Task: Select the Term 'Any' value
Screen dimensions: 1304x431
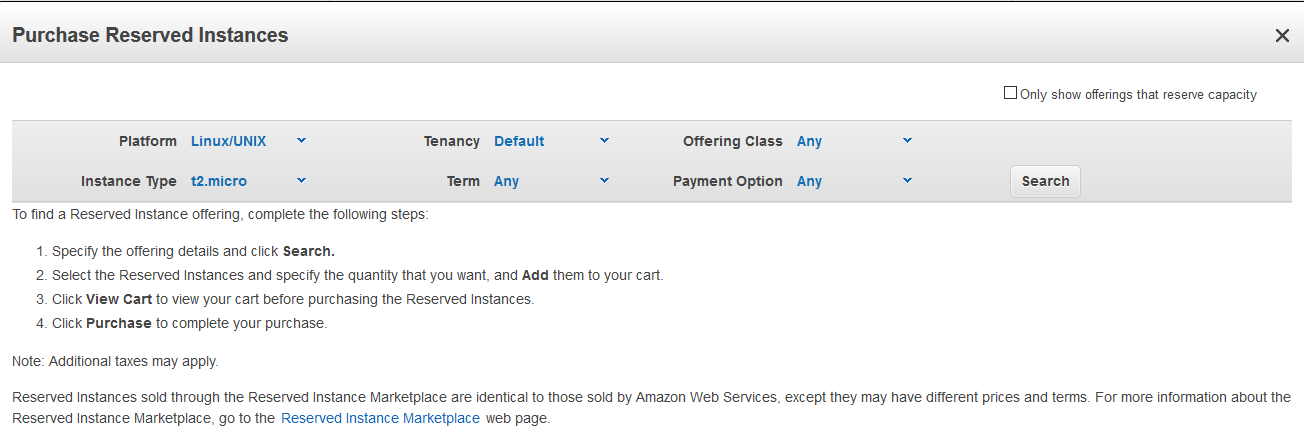Action: (506, 181)
